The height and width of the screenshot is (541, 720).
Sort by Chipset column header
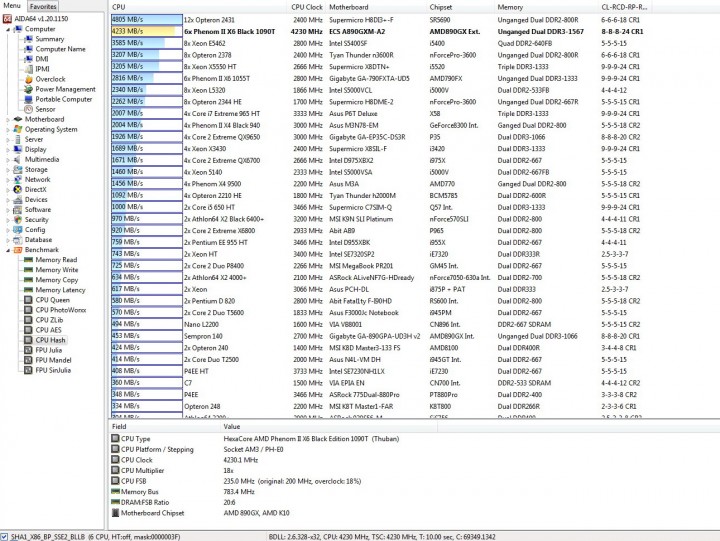point(460,7)
